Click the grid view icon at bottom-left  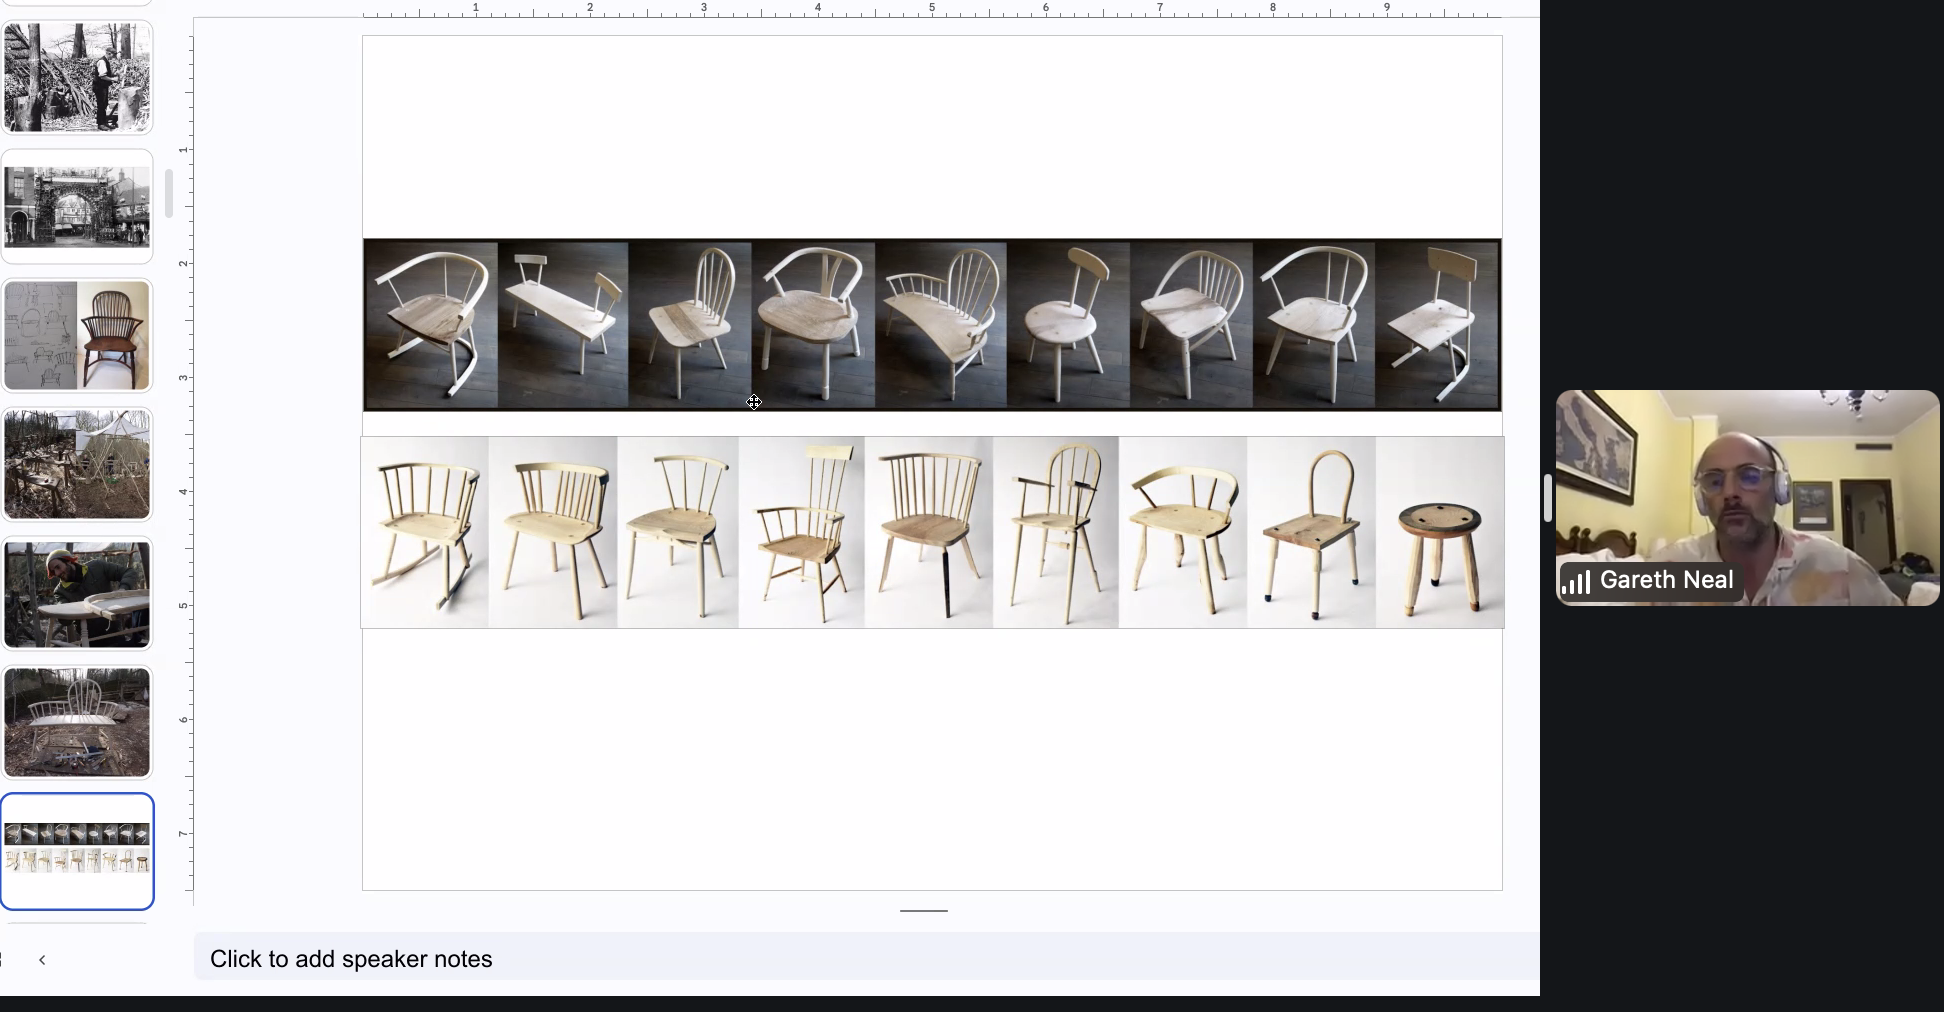click(3, 960)
